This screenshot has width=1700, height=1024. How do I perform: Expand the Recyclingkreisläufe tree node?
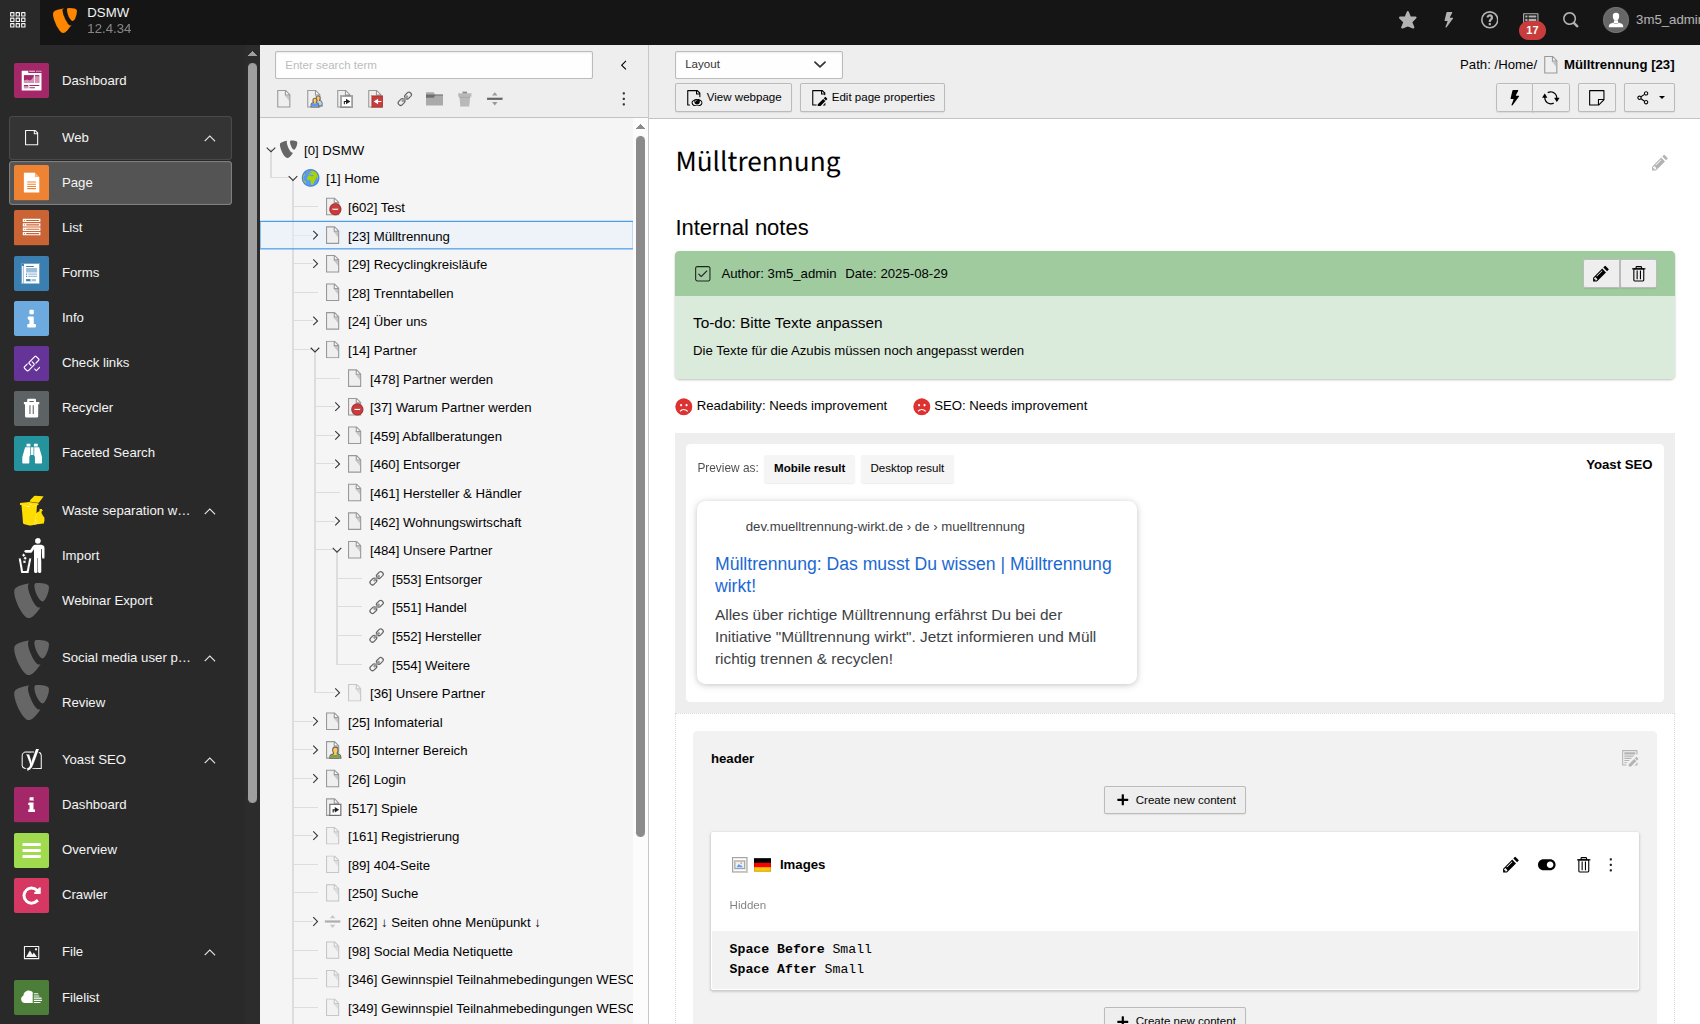(315, 265)
